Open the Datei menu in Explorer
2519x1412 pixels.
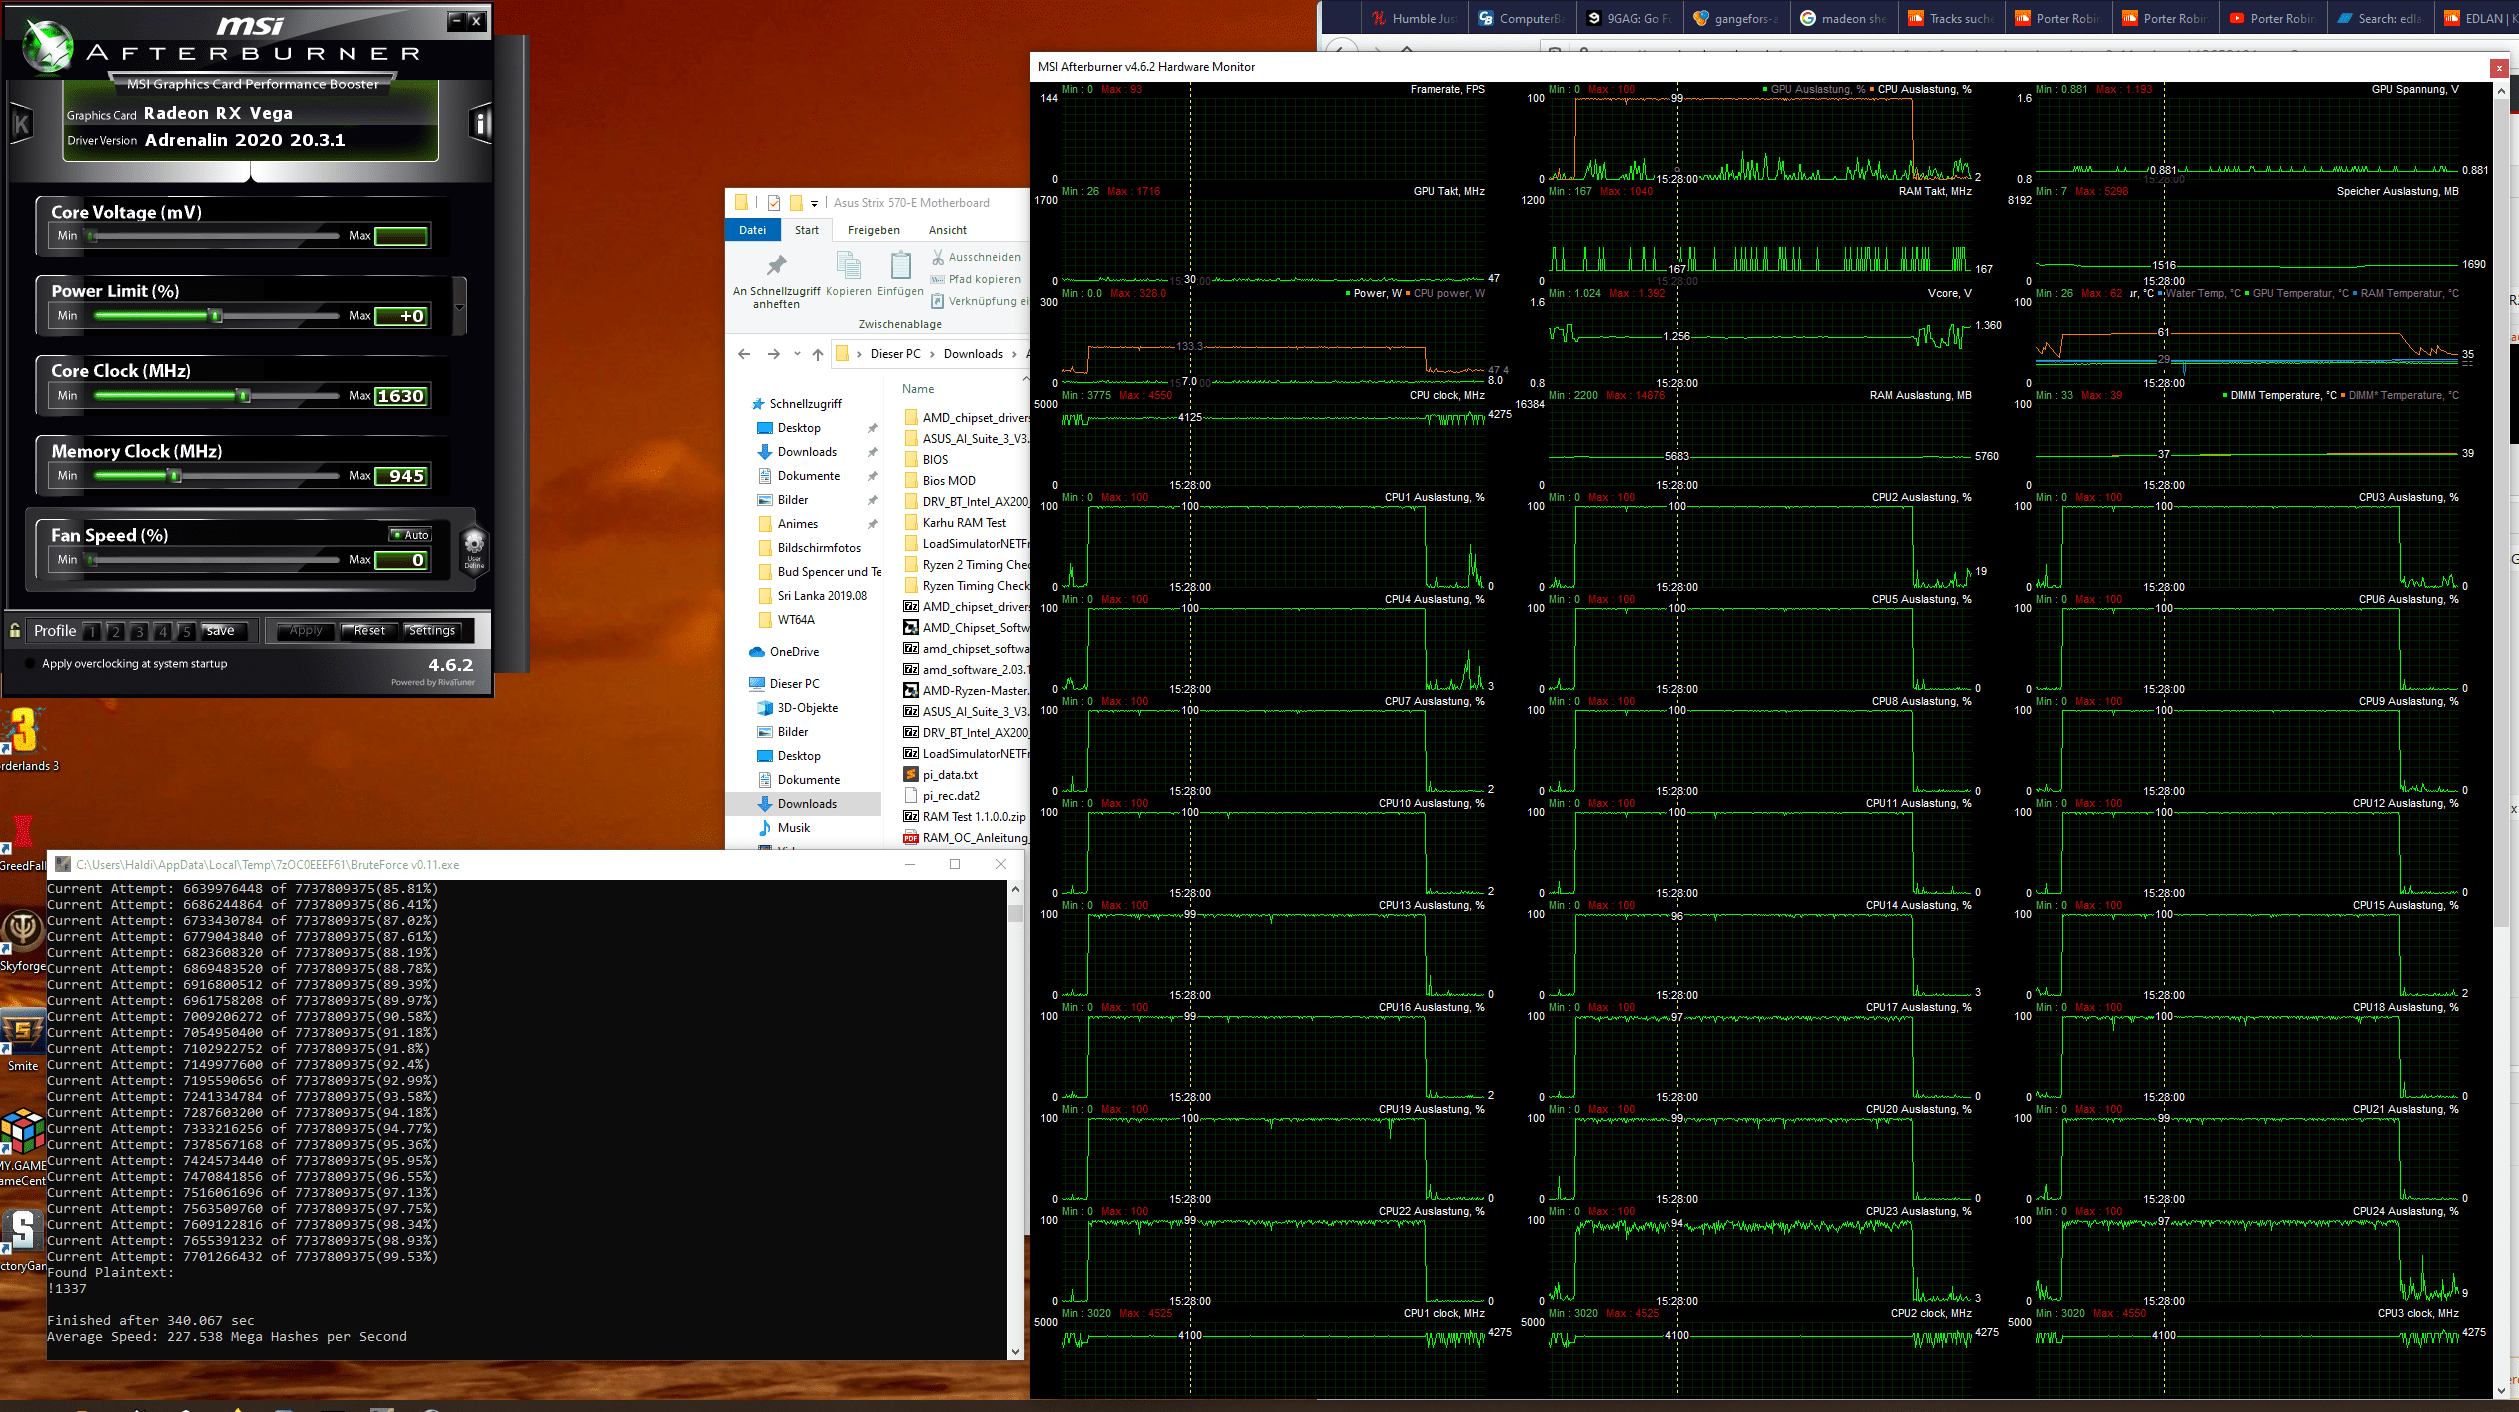coord(753,230)
